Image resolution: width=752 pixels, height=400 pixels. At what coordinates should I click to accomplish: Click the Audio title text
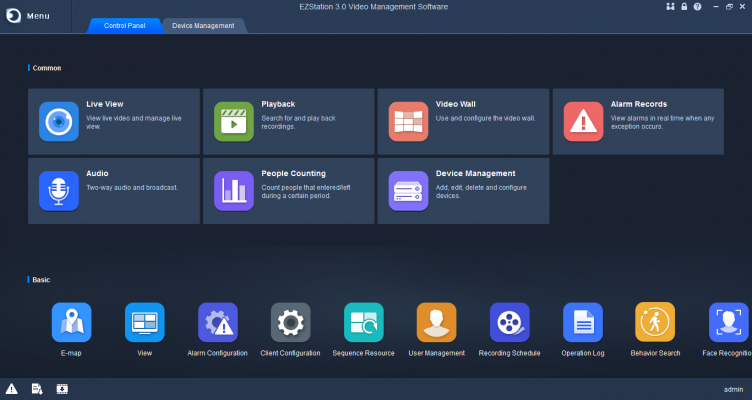coord(97,174)
